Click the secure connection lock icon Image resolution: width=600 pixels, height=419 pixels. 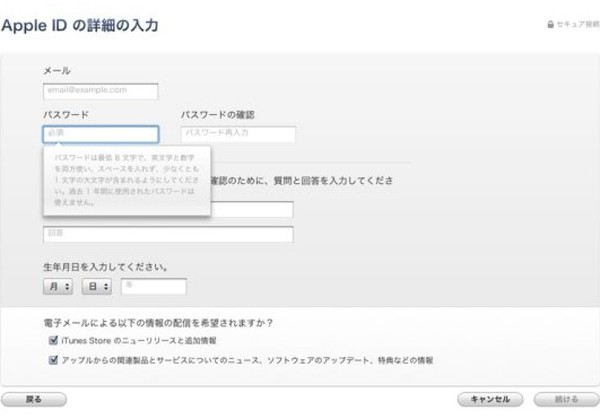[551, 24]
